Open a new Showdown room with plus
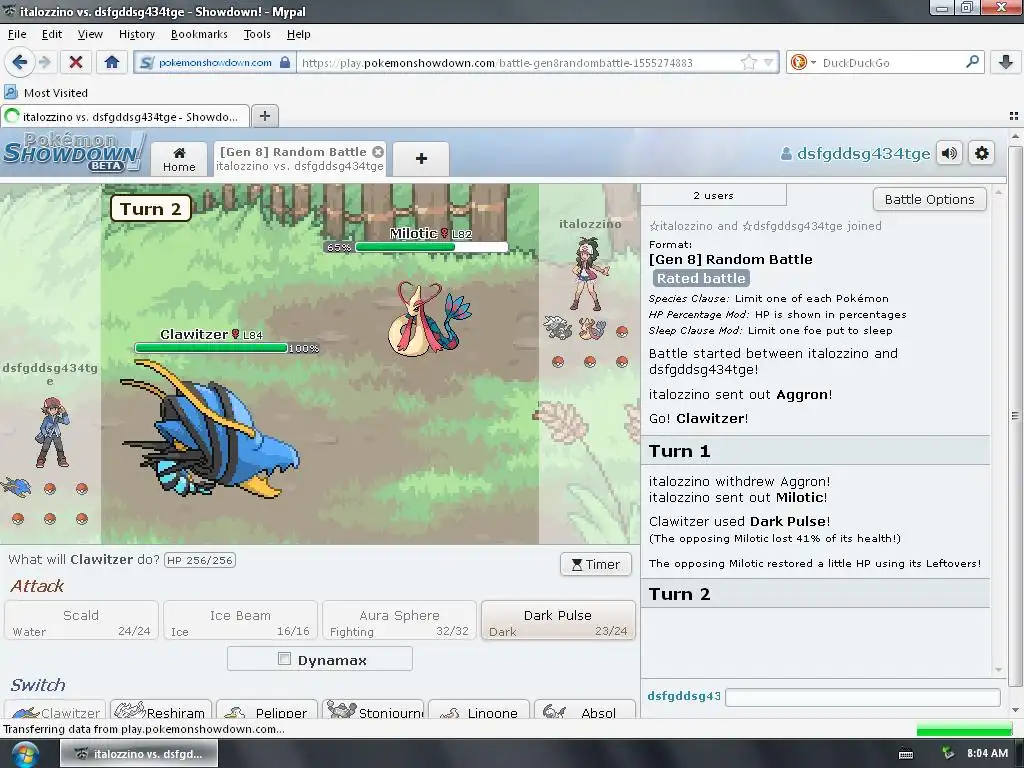 (421, 159)
